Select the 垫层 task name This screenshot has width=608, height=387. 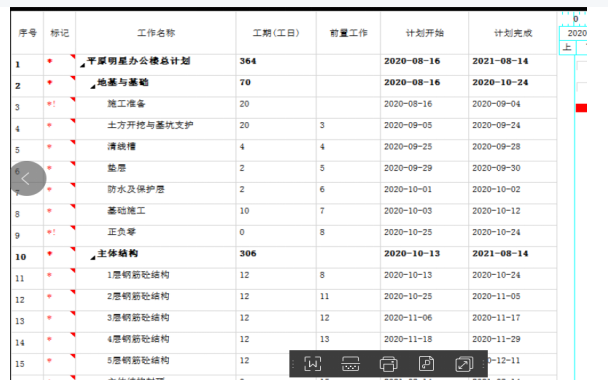pyautogui.click(x=117, y=168)
